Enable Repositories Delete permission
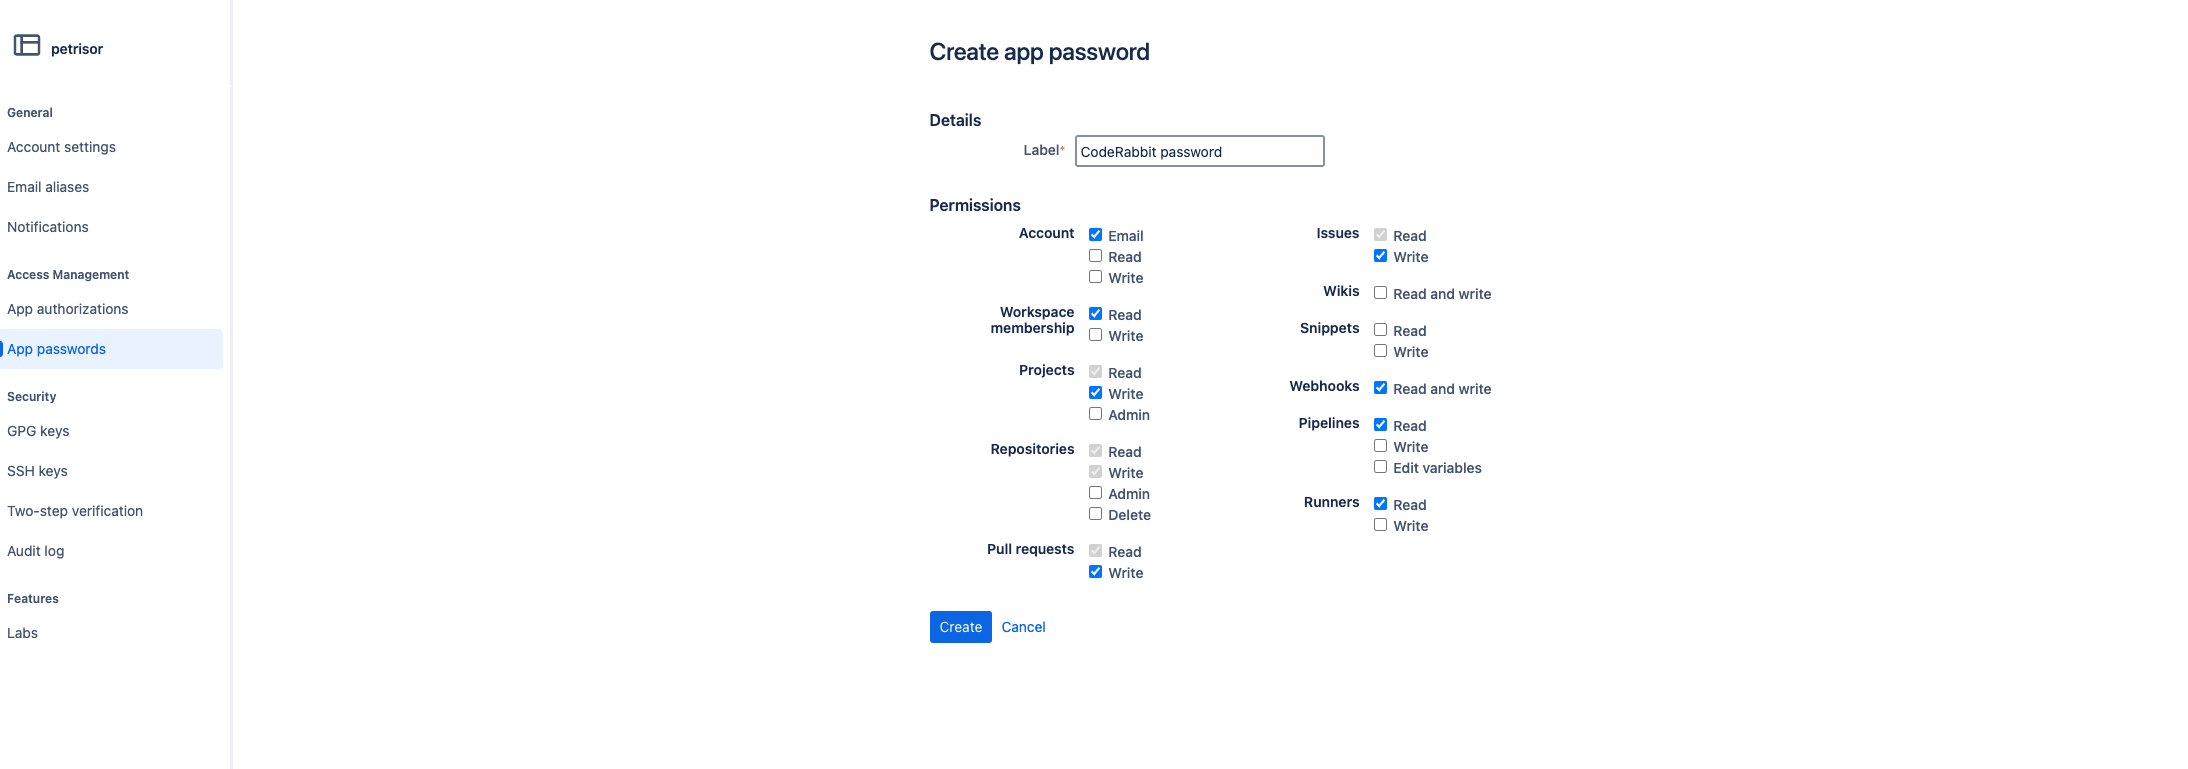Screen dimensions: 2188x769 point(1096,514)
